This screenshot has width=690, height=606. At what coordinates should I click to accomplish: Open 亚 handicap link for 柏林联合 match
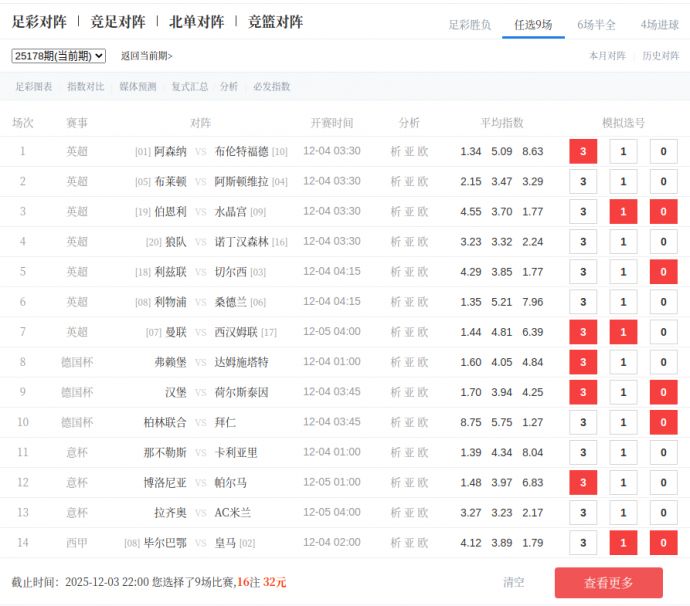coord(409,423)
